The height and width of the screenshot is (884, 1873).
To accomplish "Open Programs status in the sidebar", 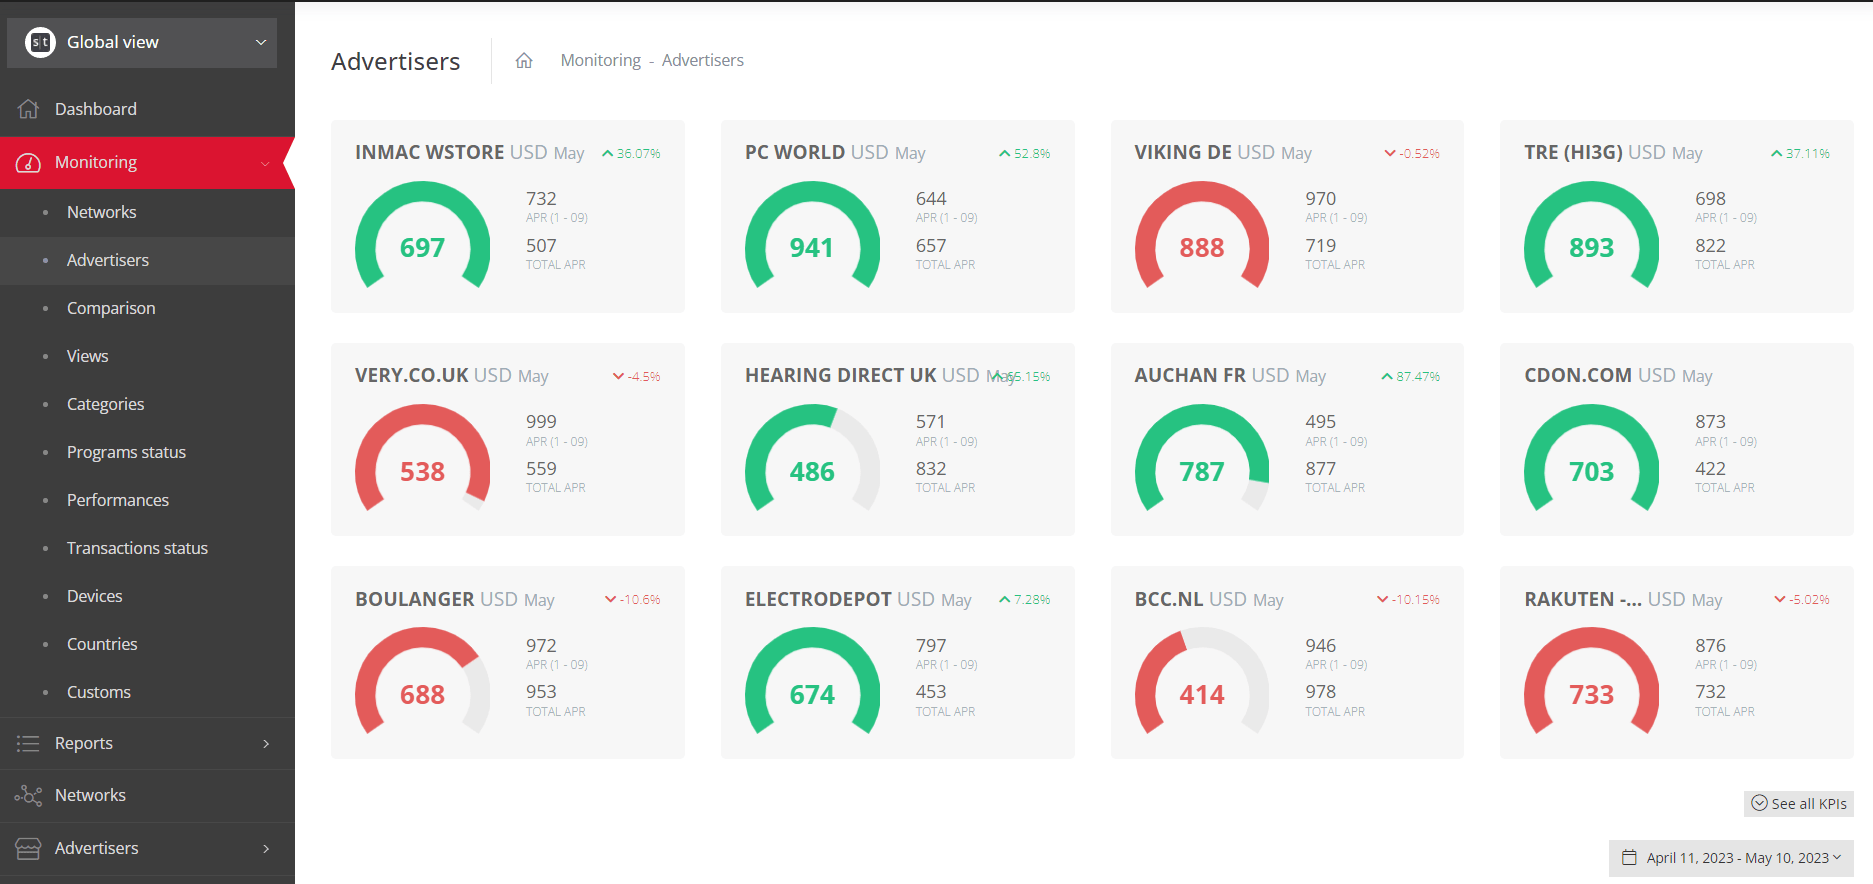I will click(x=147, y=452).
